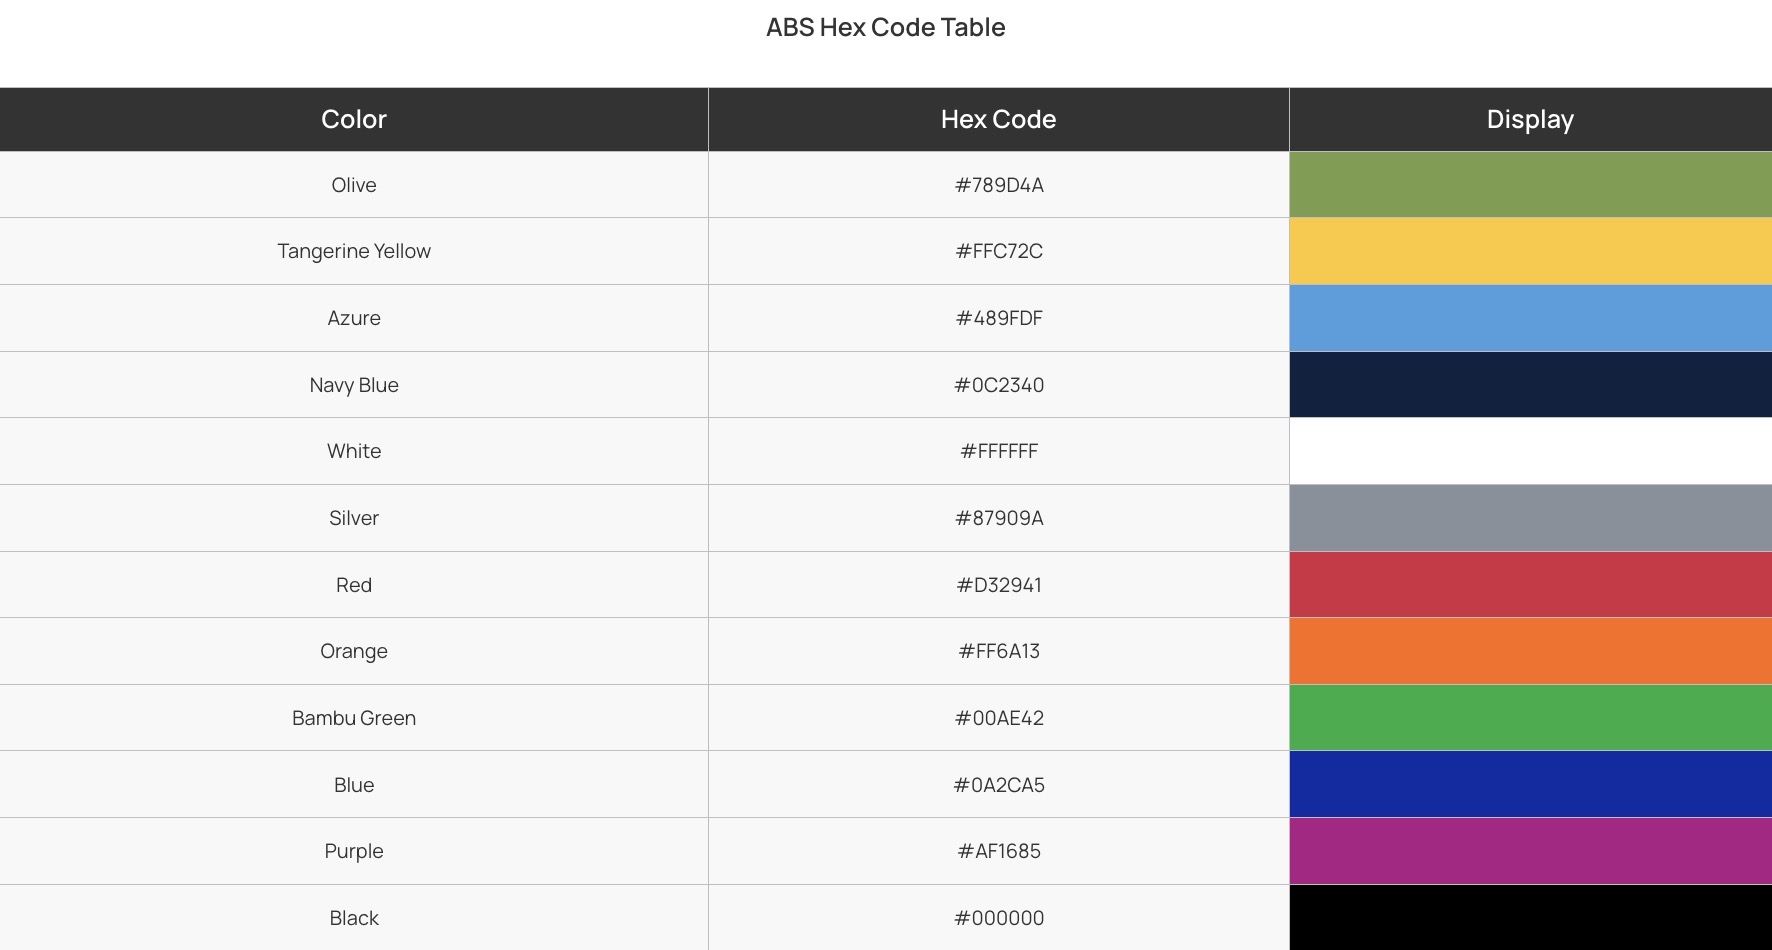Viewport: 1772px width, 950px height.
Task: Click the Bambu Green color name
Action: coord(354,718)
